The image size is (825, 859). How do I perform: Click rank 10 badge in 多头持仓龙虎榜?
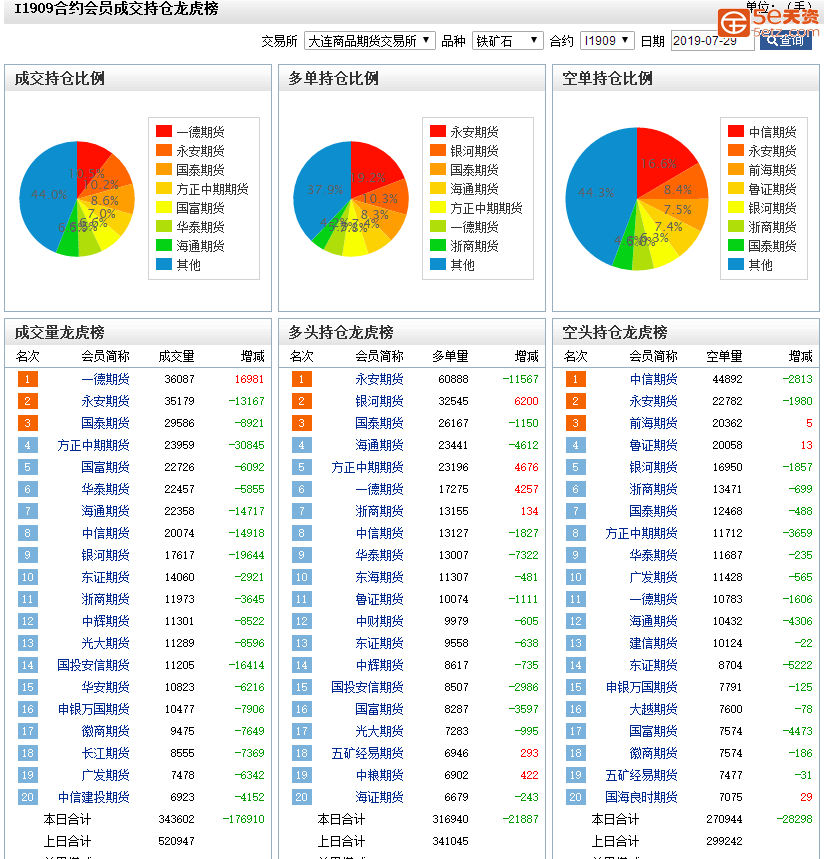click(301, 577)
